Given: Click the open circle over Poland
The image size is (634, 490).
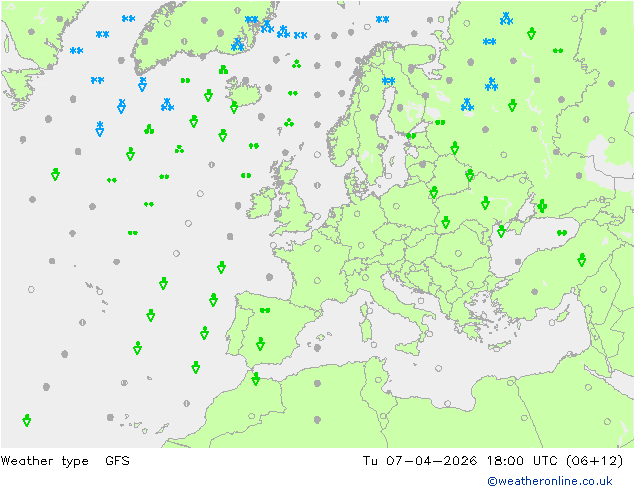Looking at the screenshot, I should (x=396, y=206).
